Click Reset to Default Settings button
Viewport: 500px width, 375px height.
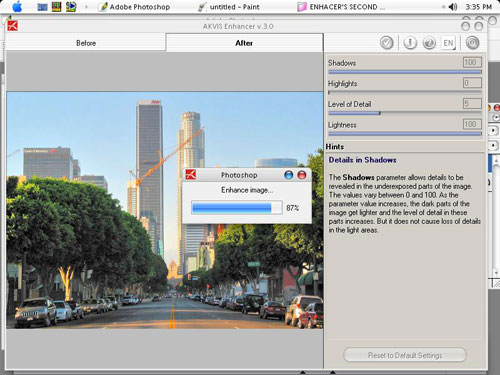(x=405, y=355)
